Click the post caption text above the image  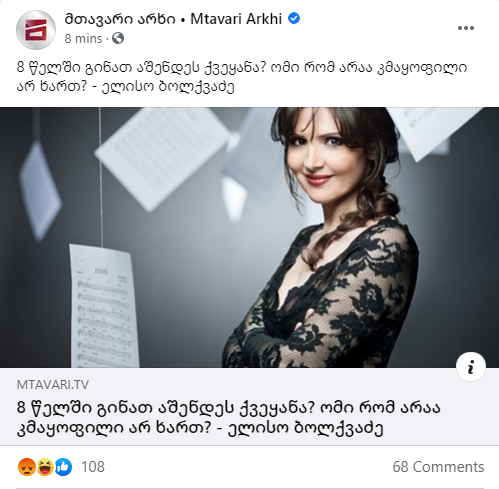point(242,77)
